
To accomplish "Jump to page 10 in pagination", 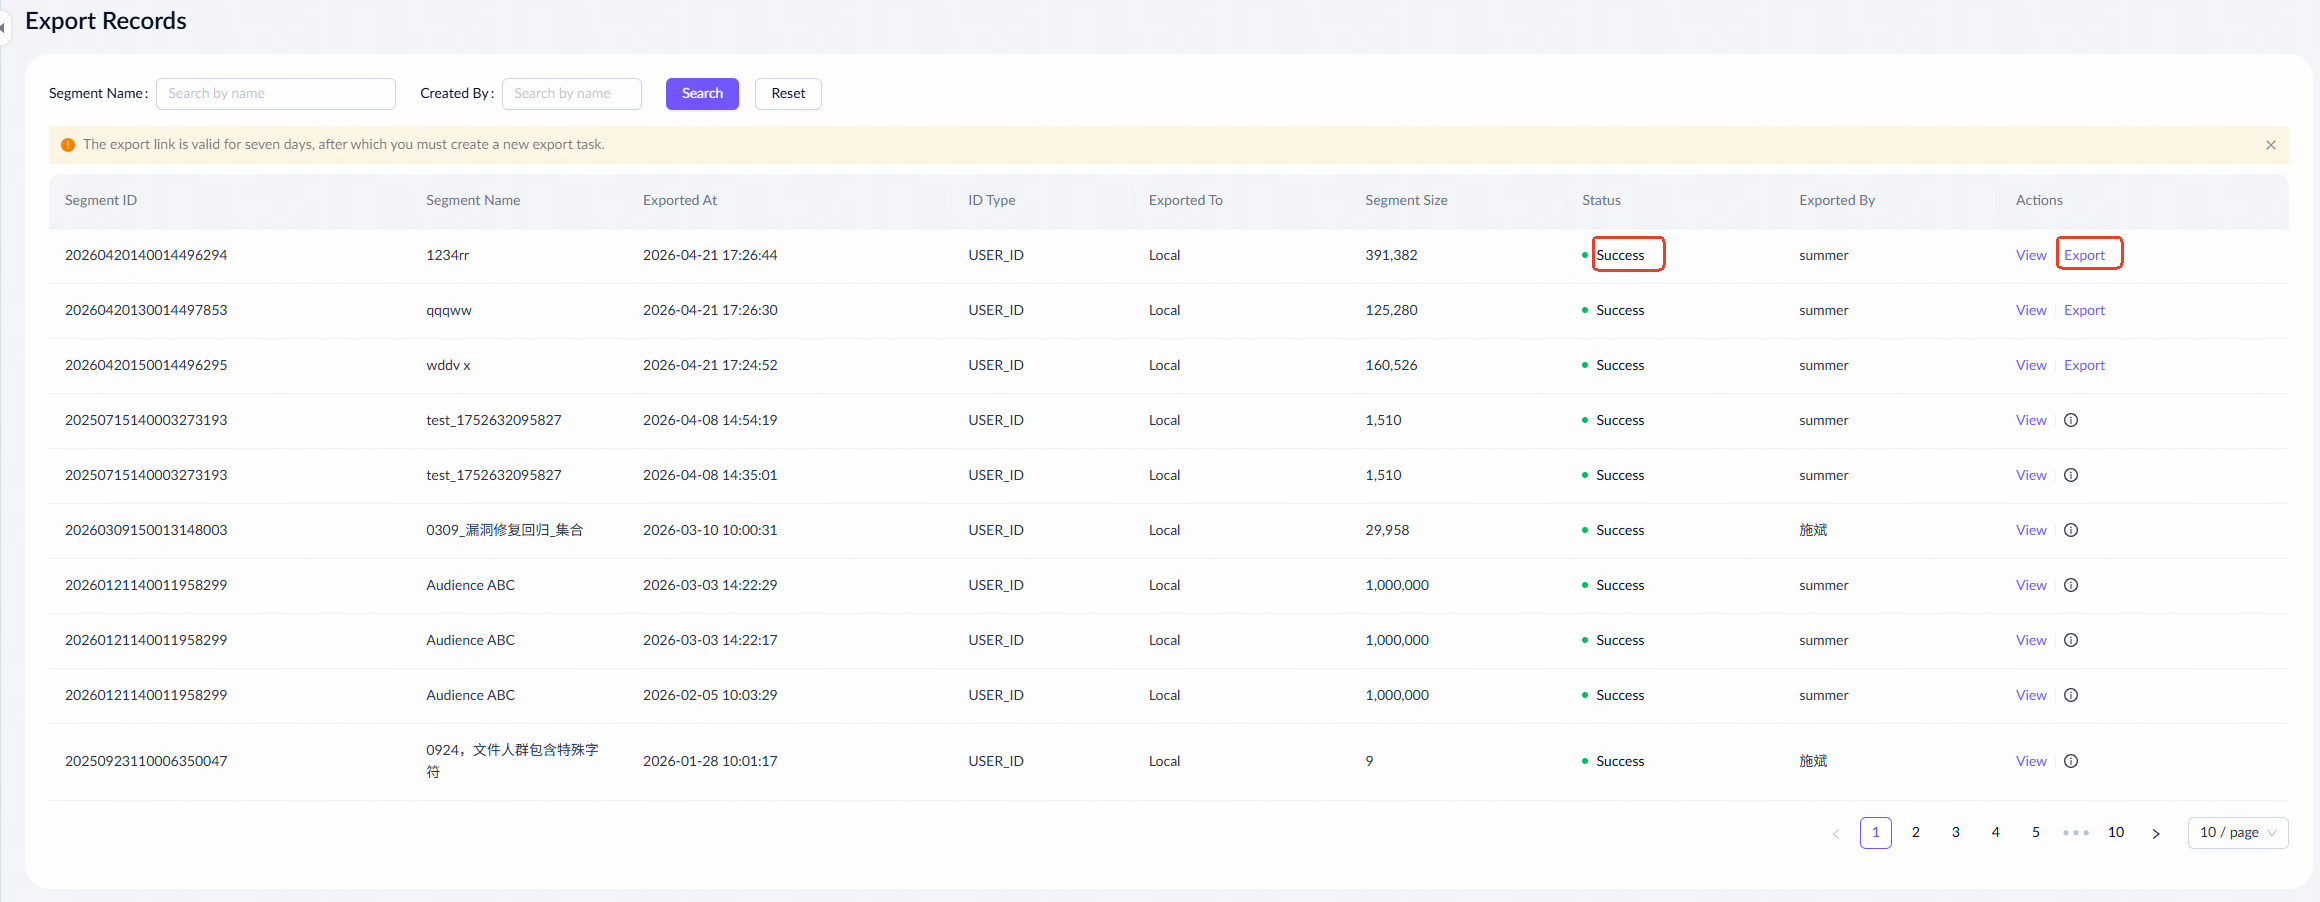I will [2116, 833].
